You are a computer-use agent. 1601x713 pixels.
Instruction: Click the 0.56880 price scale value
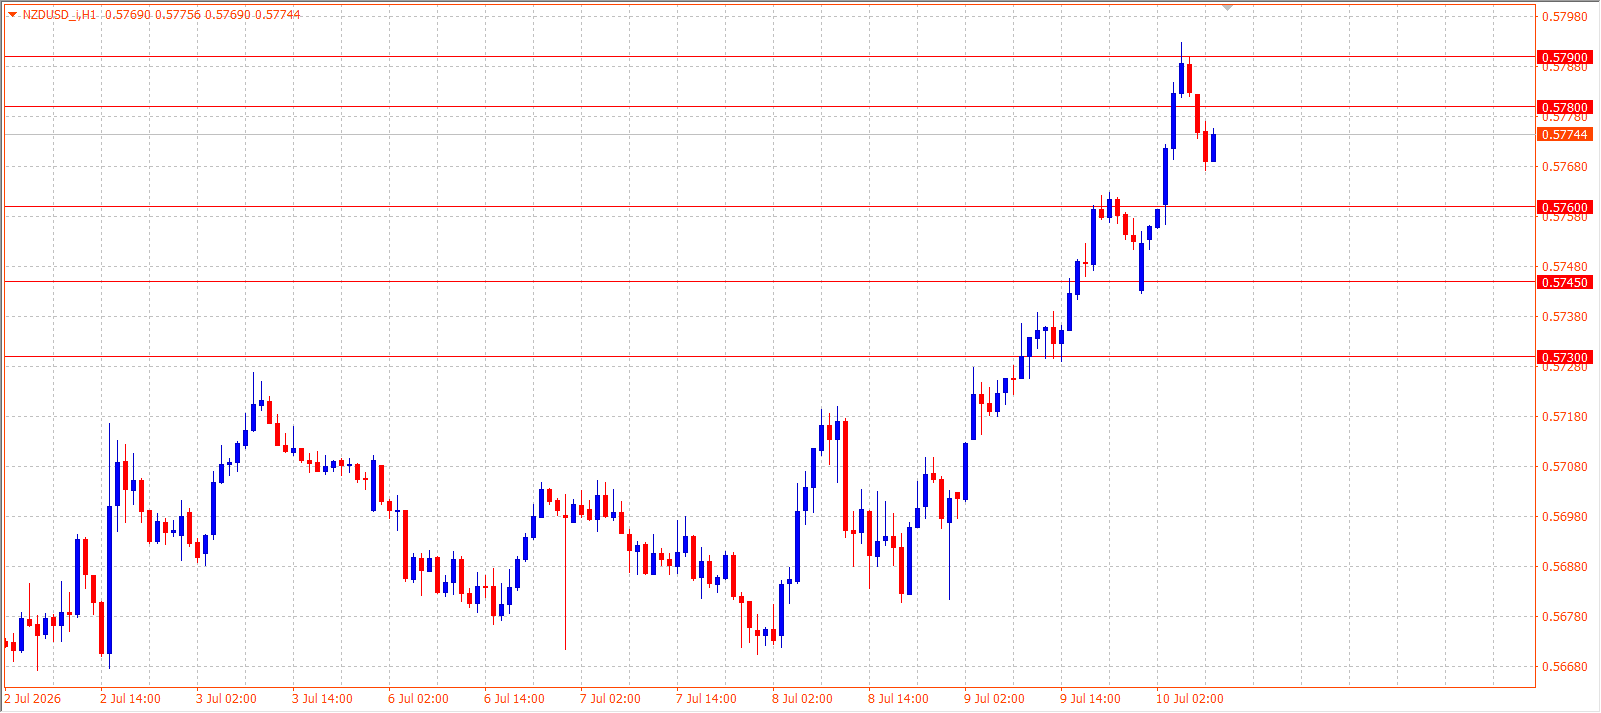[1564, 567]
